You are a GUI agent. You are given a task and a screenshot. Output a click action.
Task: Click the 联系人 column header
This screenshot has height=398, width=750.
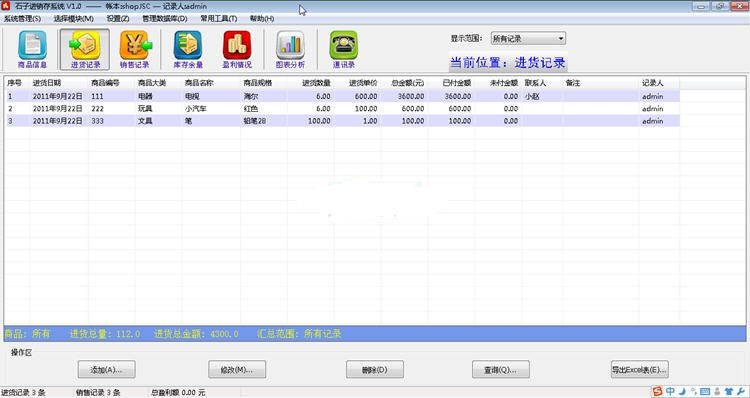click(x=542, y=83)
